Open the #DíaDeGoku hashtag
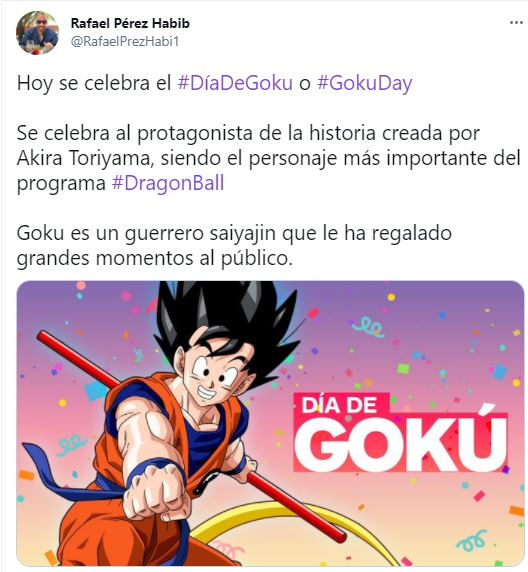The height and width of the screenshot is (572, 528). pyautogui.click(x=235, y=83)
